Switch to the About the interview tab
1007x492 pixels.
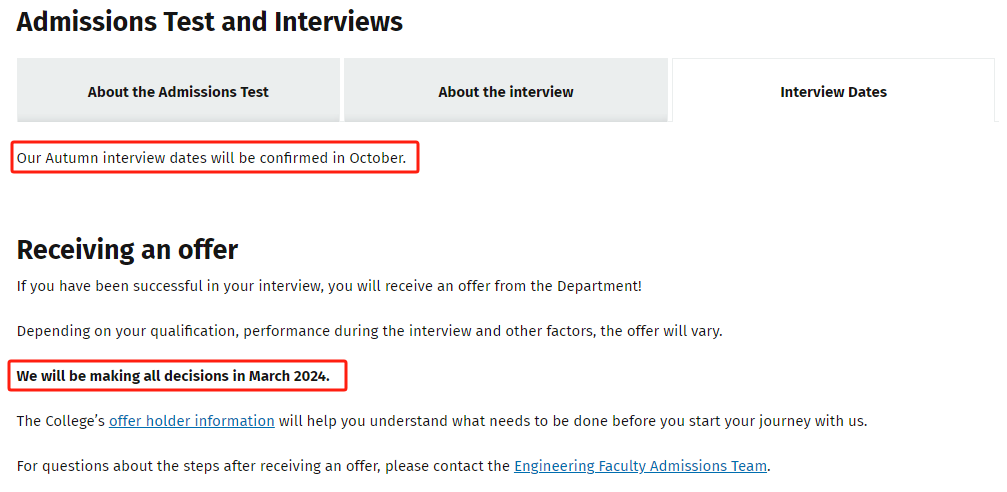coord(505,92)
